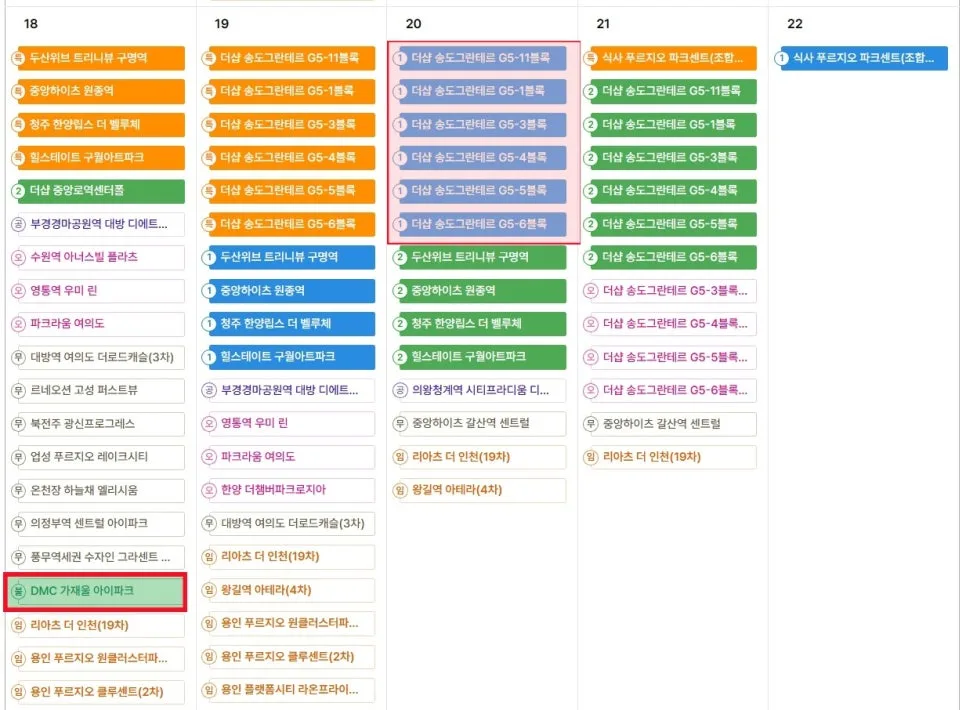Click orange 송도그란테르 G5-3블록 on day 19

[288, 124]
